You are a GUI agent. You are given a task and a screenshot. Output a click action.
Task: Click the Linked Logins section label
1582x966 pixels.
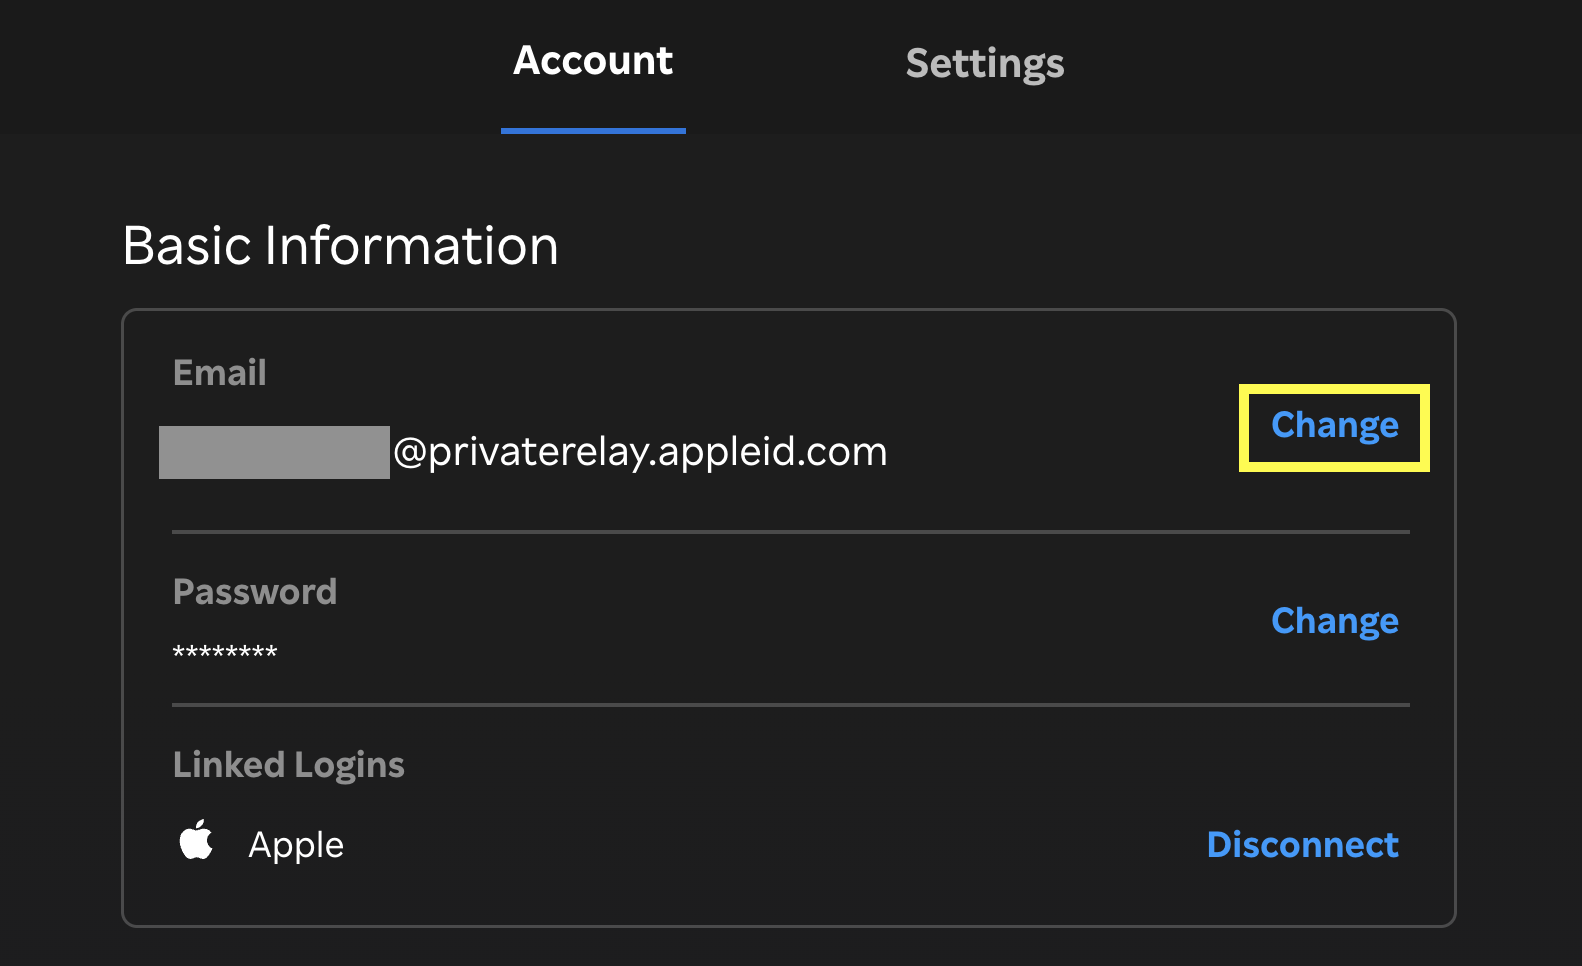pos(288,764)
